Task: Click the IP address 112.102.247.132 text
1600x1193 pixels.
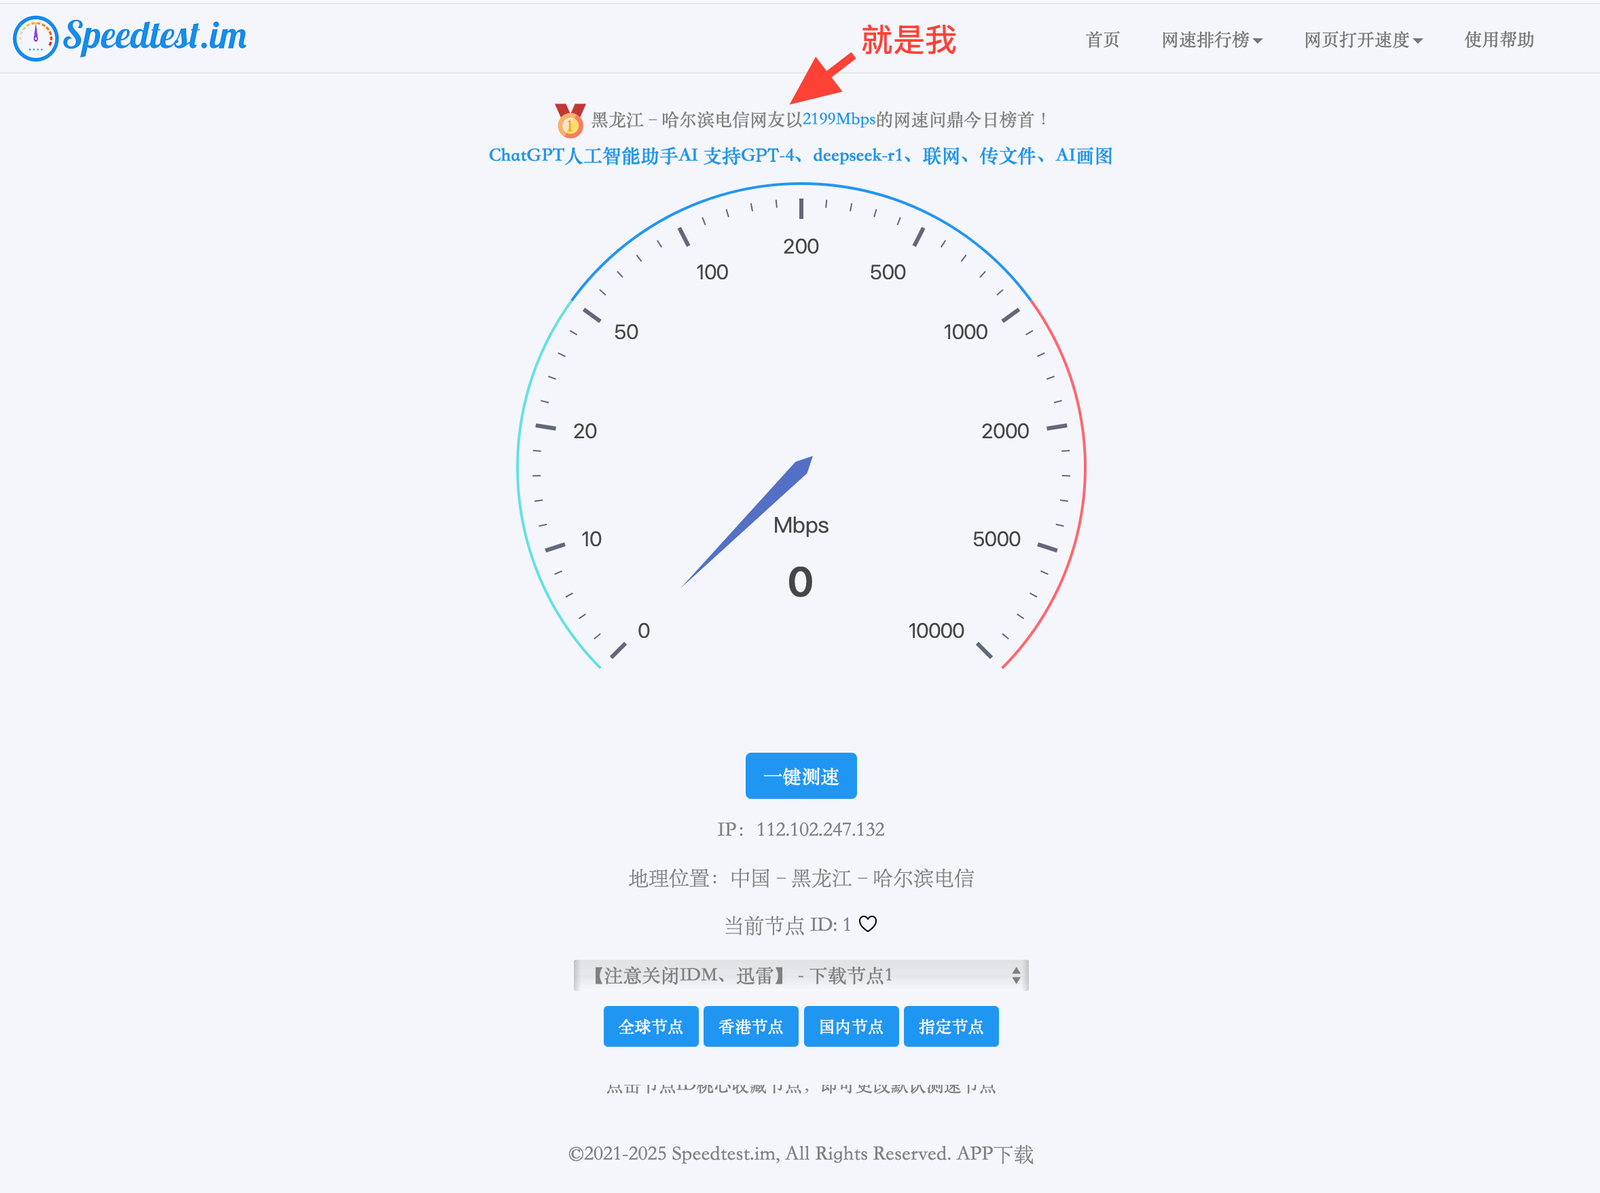Action: click(x=820, y=829)
